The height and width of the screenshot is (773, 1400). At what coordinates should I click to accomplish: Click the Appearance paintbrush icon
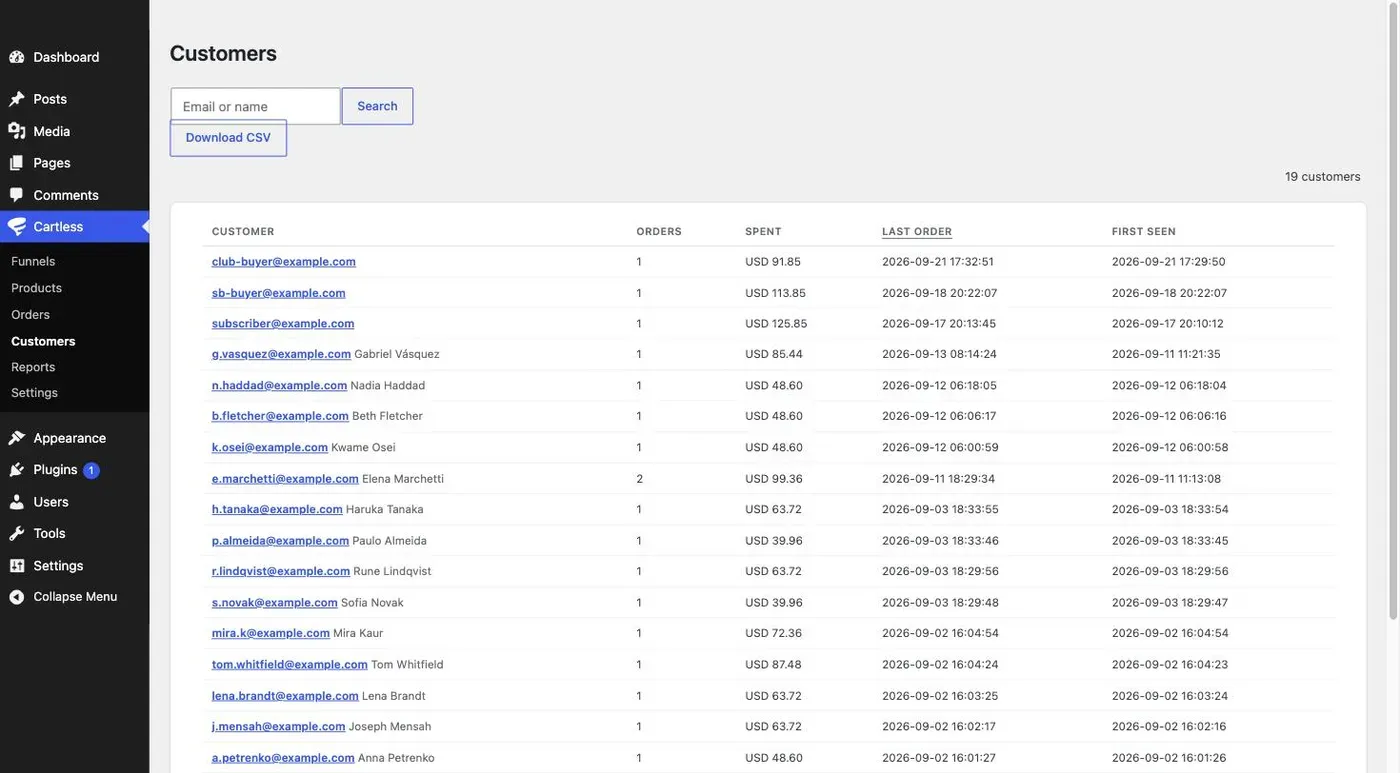17,438
